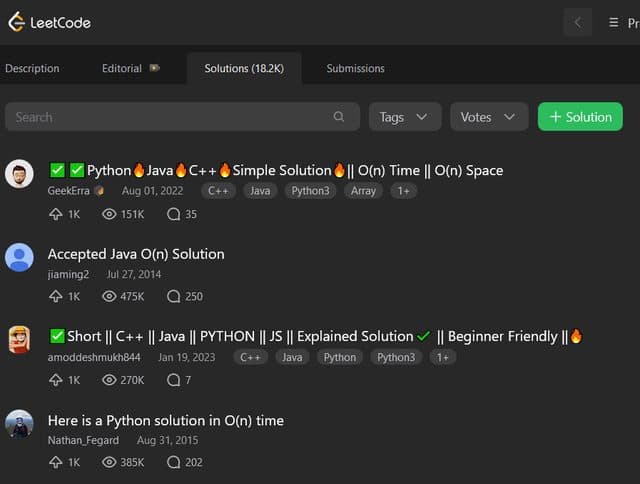Open the Votes sort dropdown

(489, 117)
